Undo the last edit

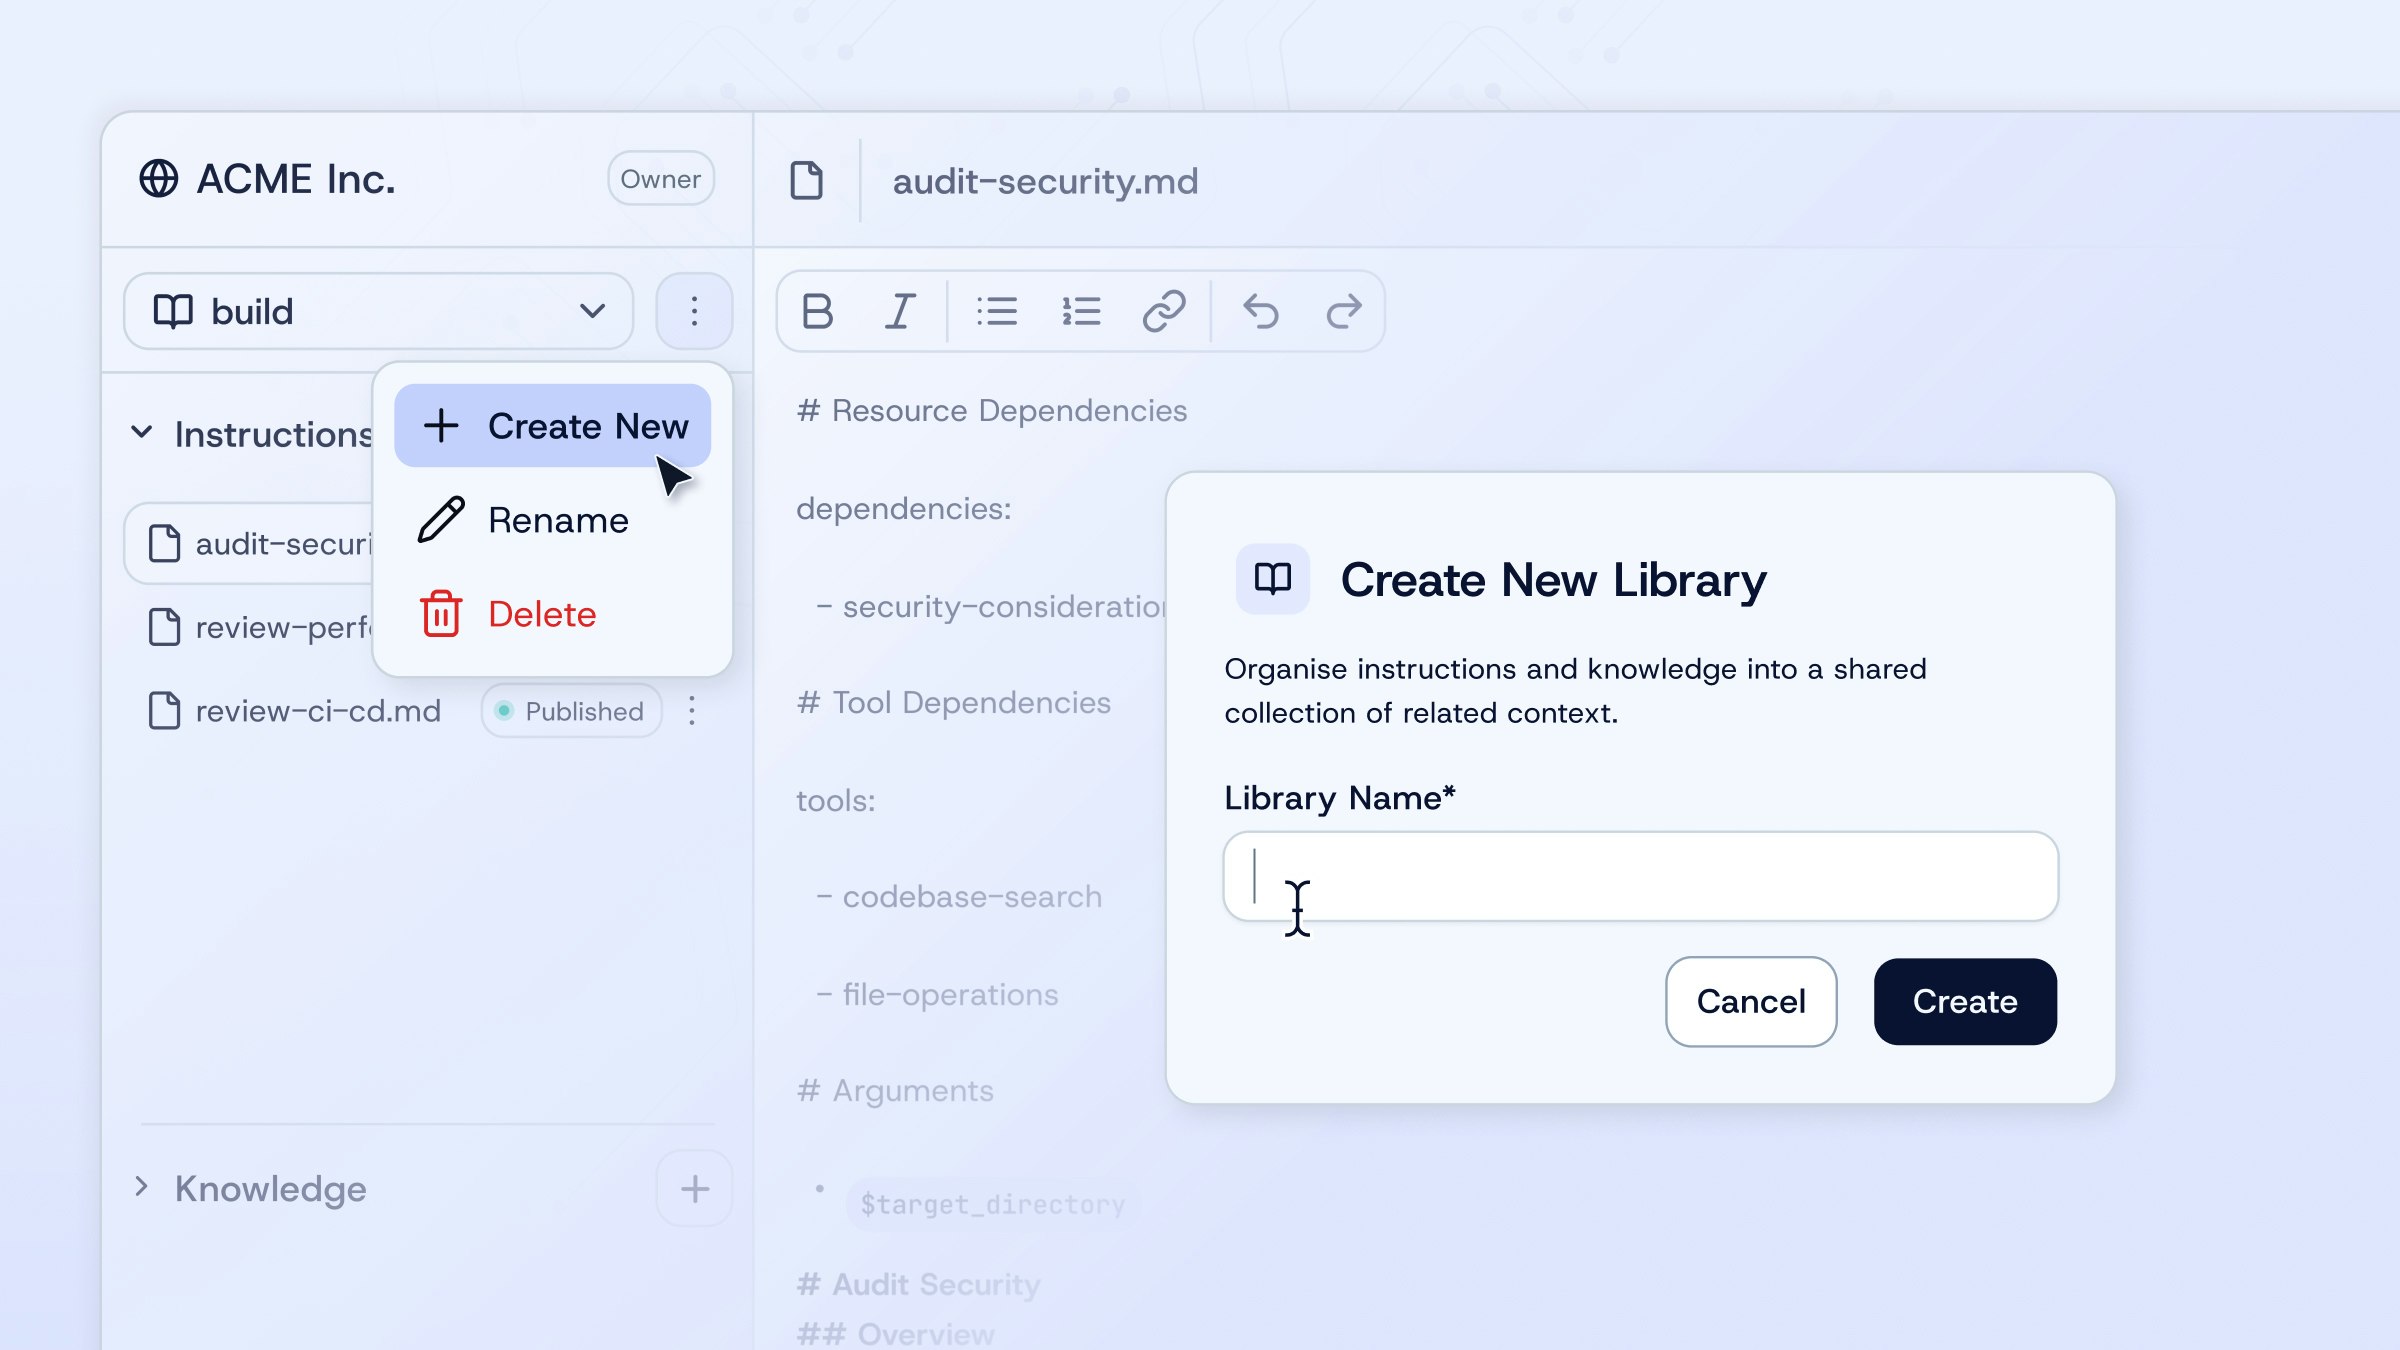pyautogui.click(x=1261, y=311)
